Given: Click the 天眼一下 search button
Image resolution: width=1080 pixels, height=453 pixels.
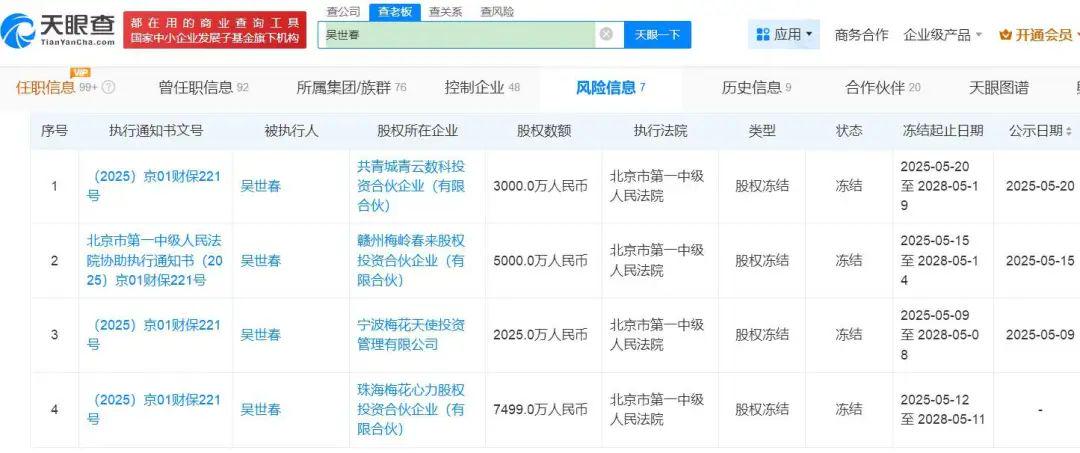Looking at the screenshot, I should (x=657, y=34).
